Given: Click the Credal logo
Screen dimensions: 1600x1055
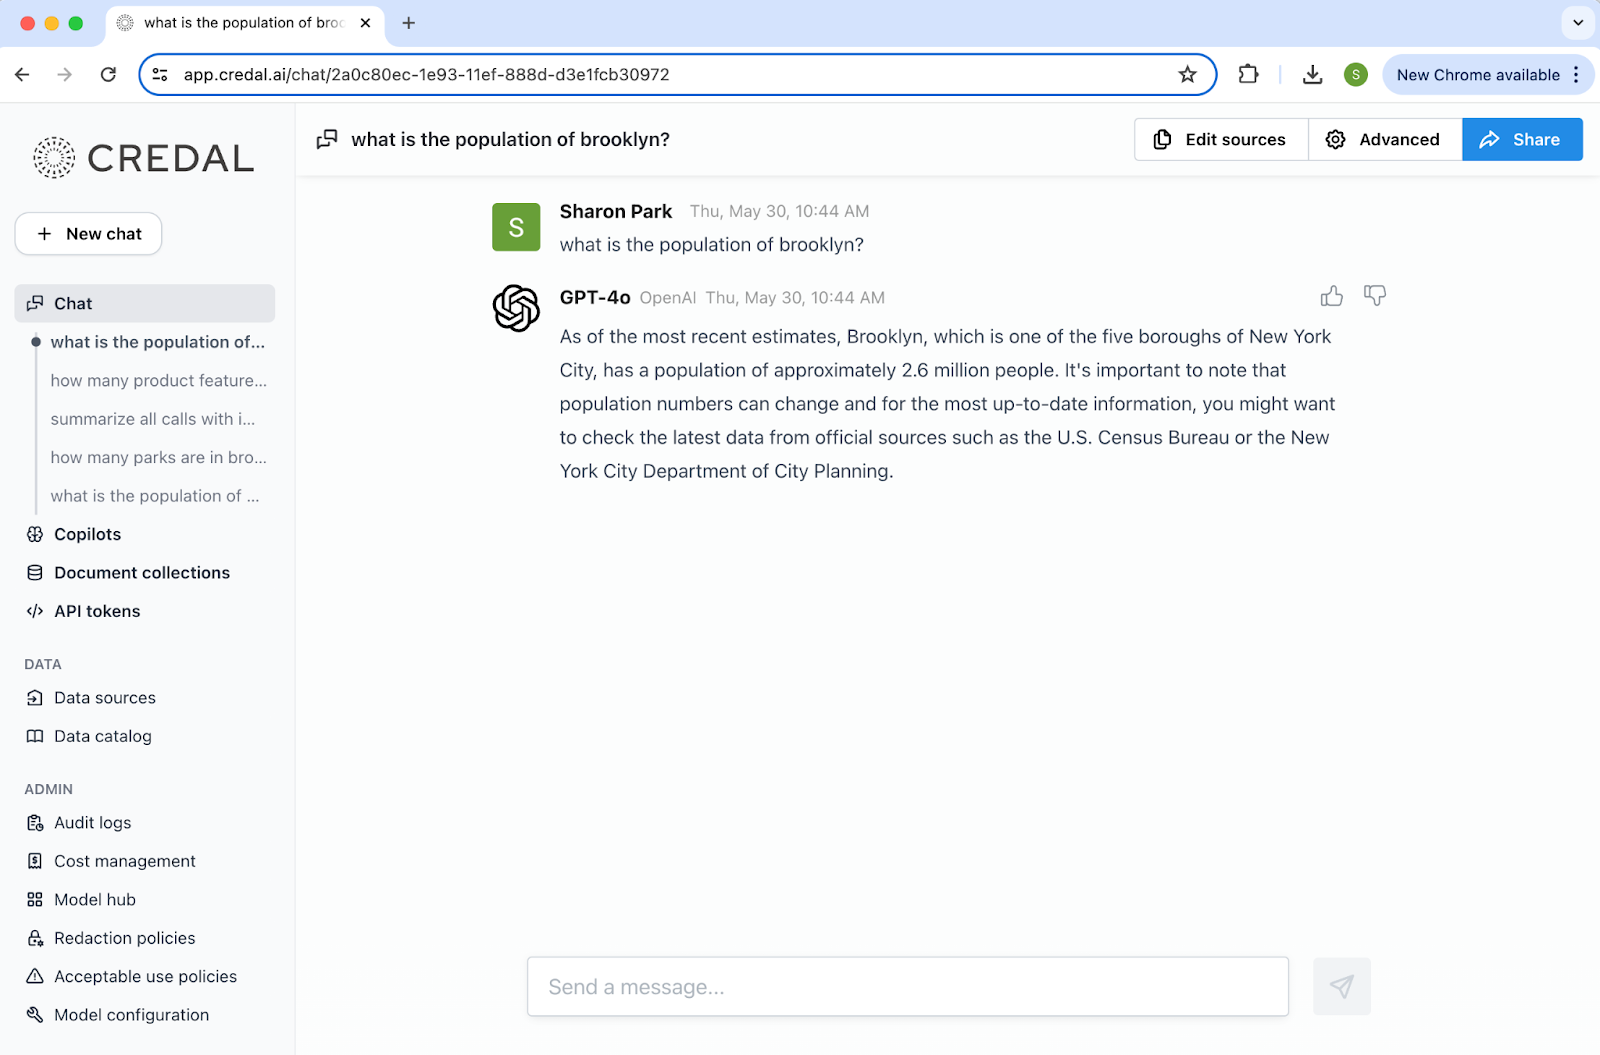Looking at the screenshot, I should tap(144, 158).
